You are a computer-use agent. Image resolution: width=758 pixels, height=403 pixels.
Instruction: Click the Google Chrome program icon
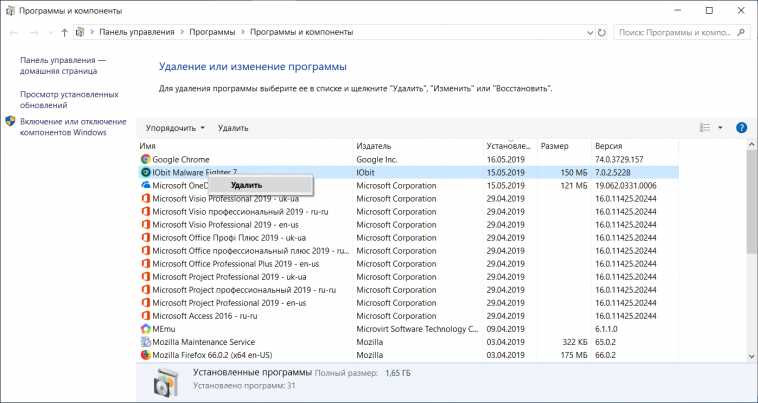coord(146,159)
